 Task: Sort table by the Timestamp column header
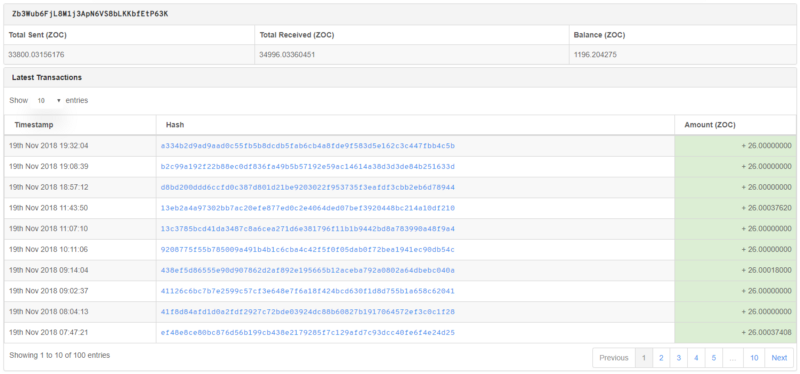click(x=80, y=125)
